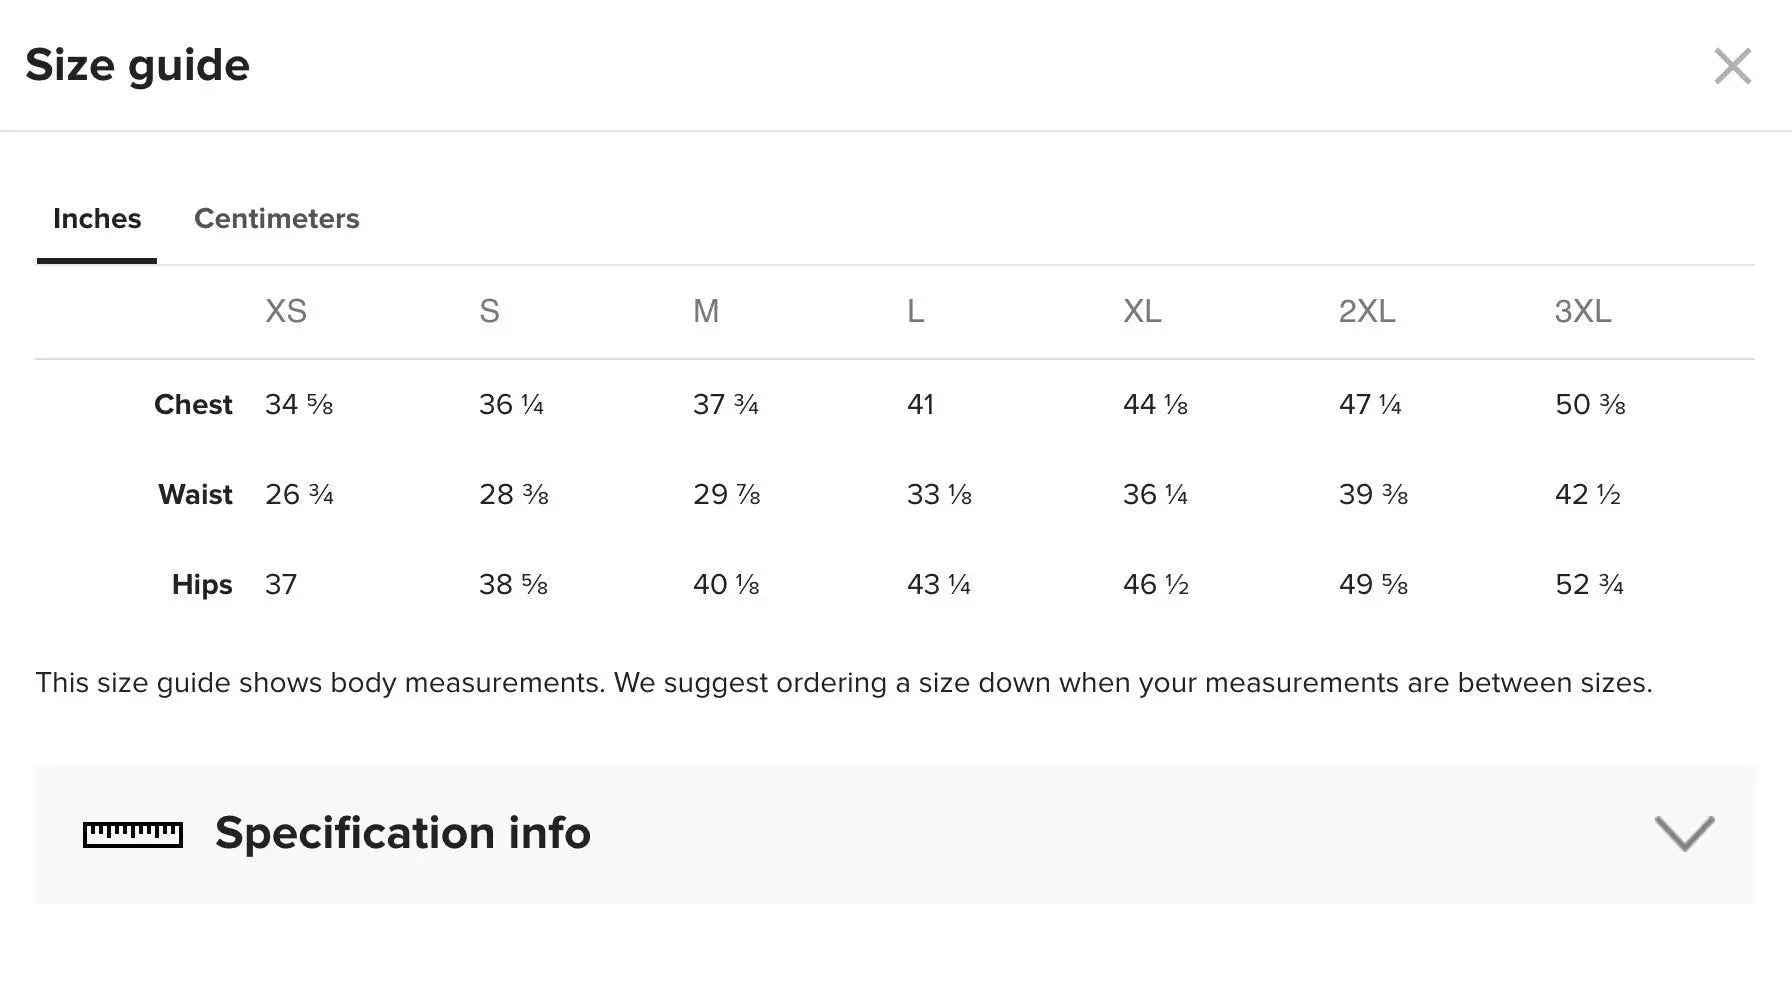
Task: Click the Size guide title
Action: [x=137, y=66]
